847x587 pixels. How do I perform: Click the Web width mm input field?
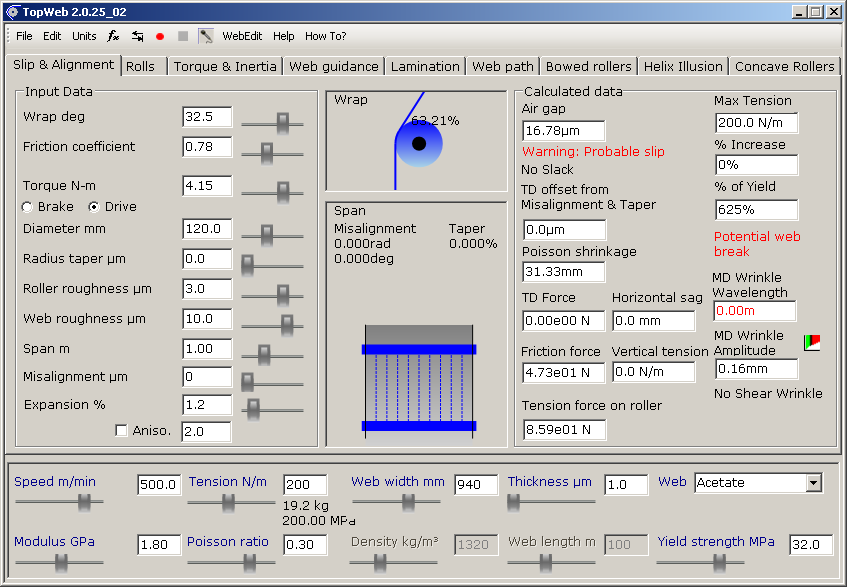[476, 484]
